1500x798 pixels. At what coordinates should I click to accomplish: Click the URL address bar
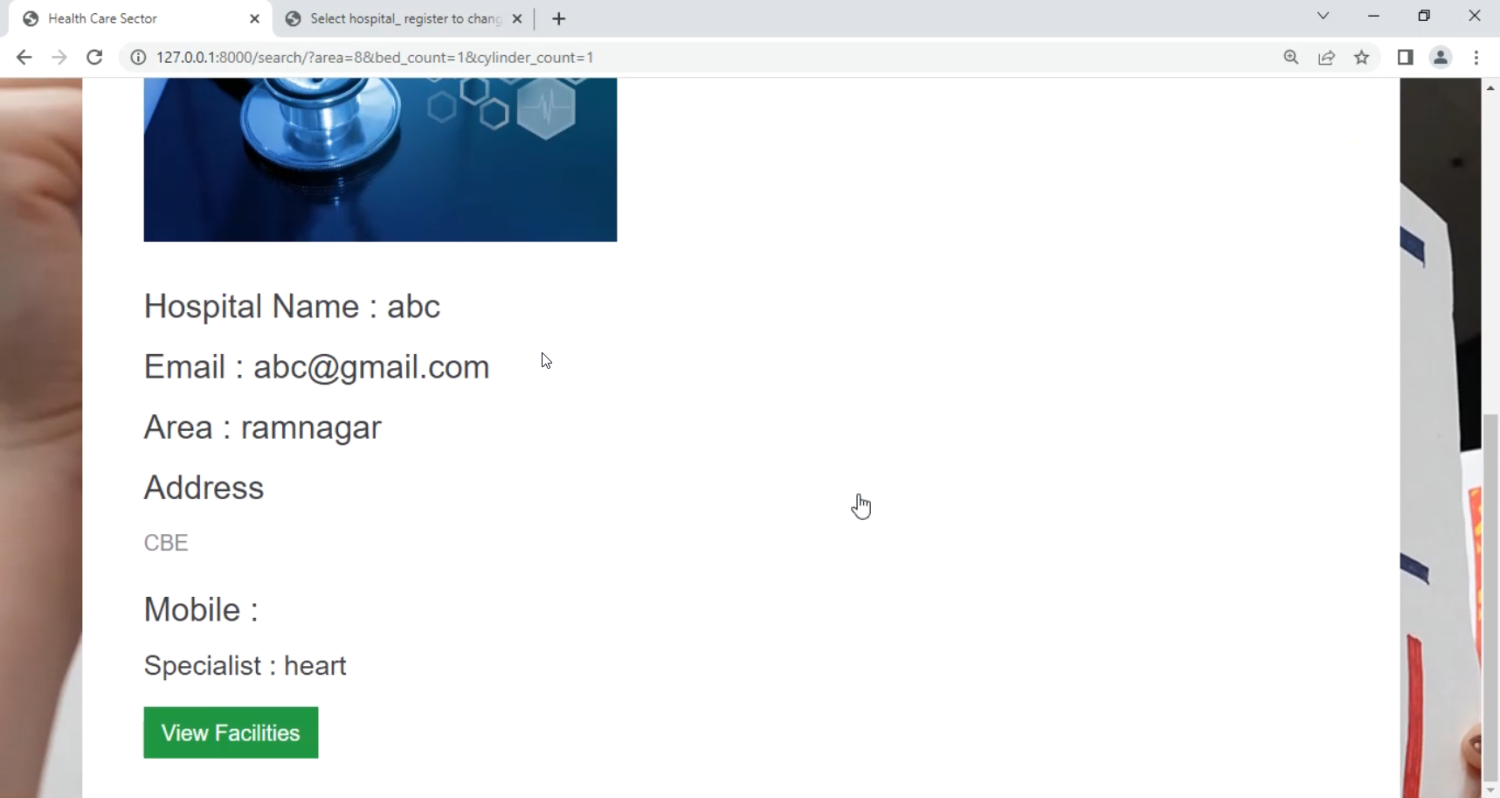pos(700,57)
